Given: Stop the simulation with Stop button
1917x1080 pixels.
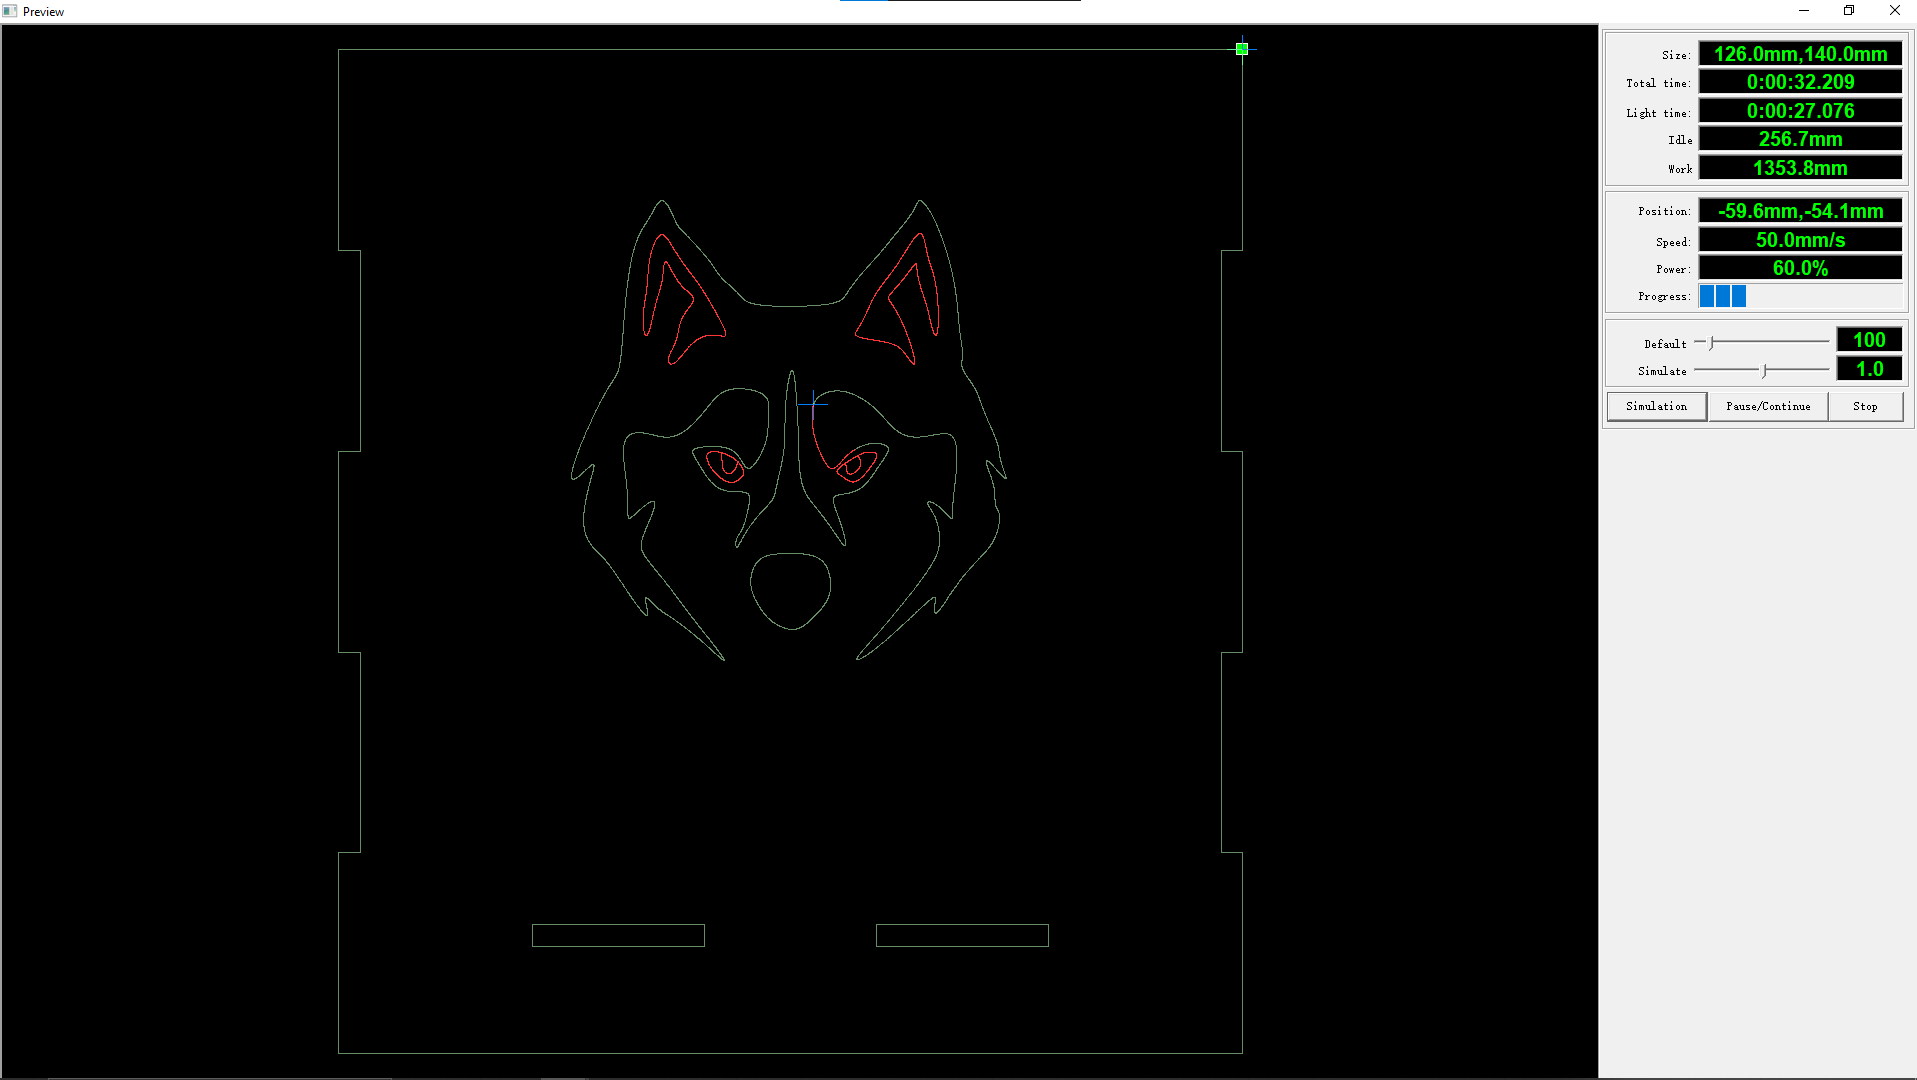Looking at the screenshot, I should pos(1865,406).
